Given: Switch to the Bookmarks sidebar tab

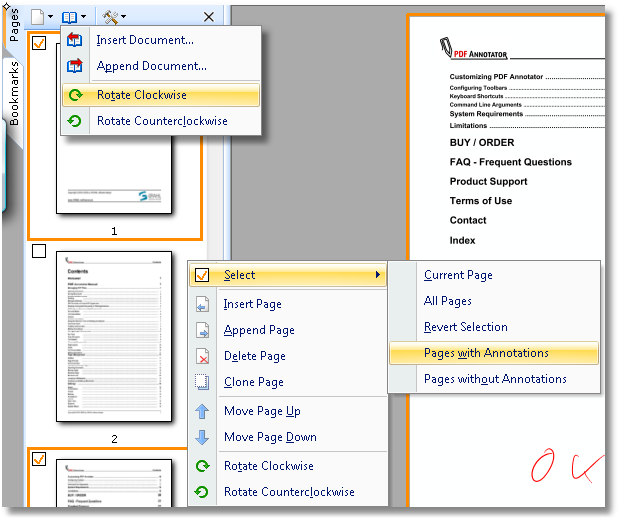Looking at the screenshot, I should (14, 92).
